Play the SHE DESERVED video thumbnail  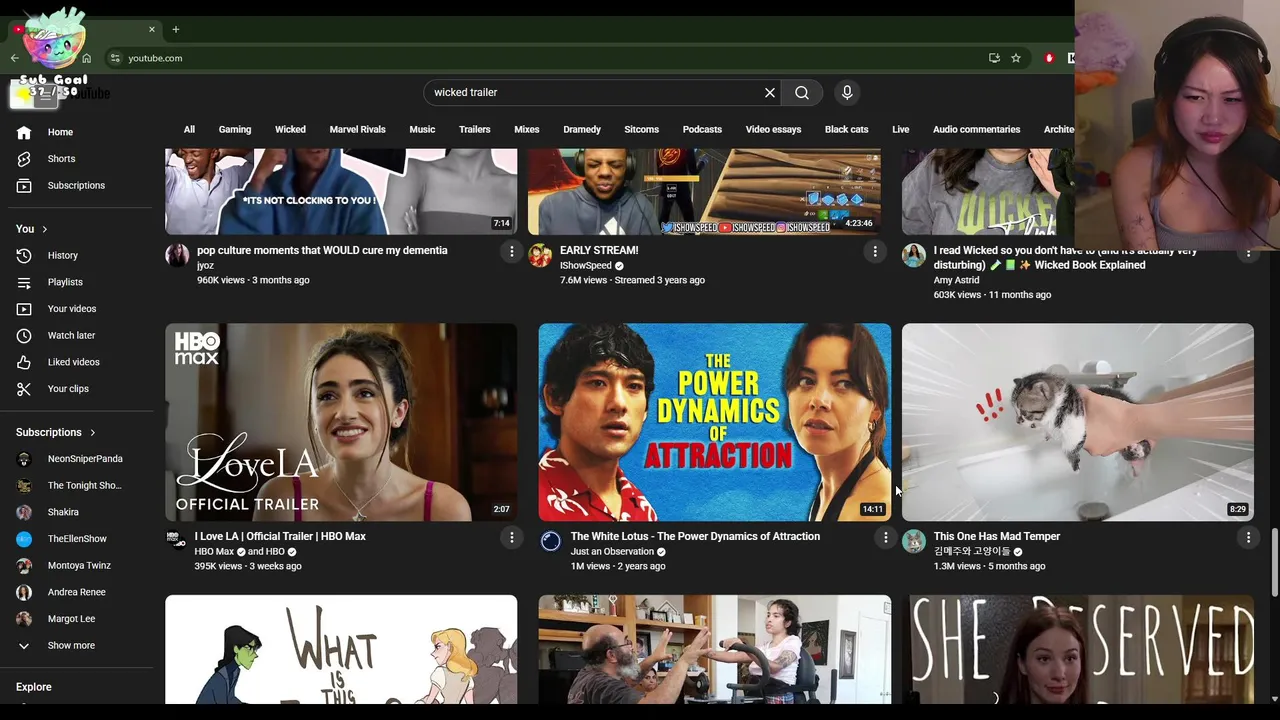coord(1080,650)
